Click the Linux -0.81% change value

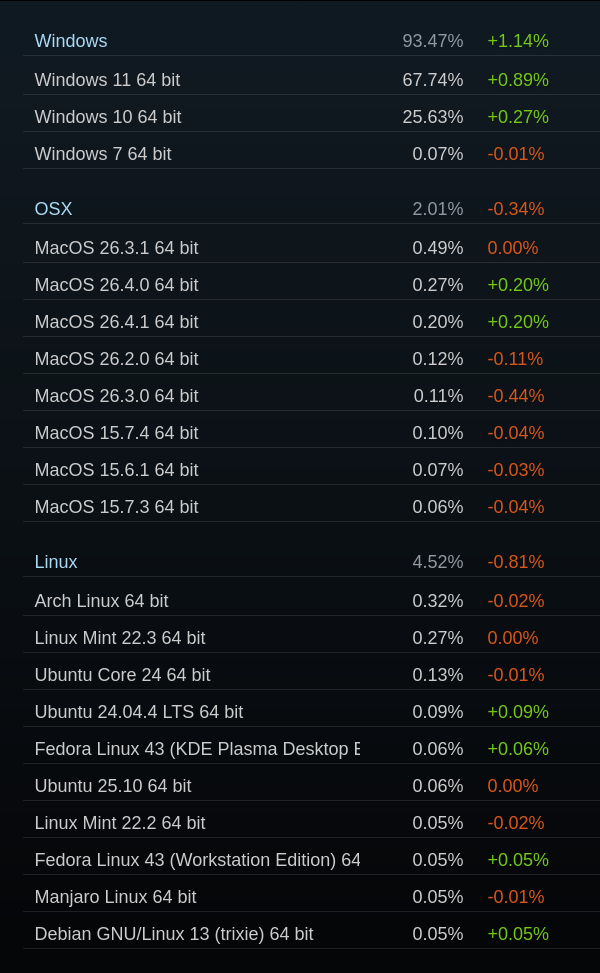(516, 562)
